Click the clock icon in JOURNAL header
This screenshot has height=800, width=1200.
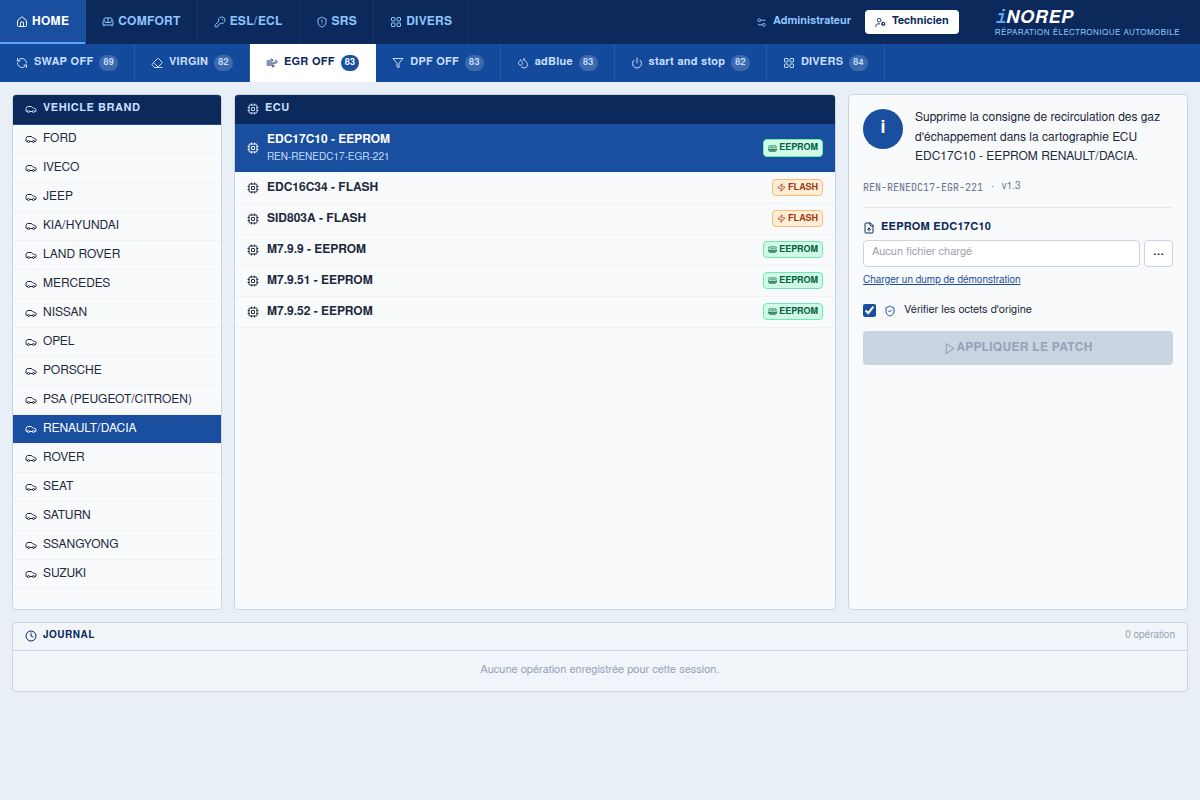point(31,636)
